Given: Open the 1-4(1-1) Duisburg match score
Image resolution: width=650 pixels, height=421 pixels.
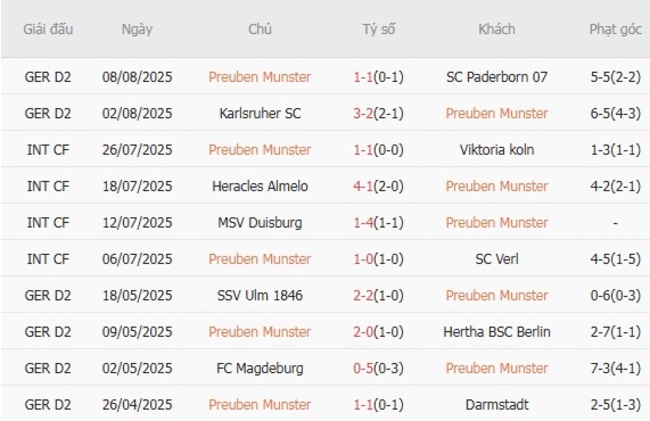Looking at the screenshot, I should click(x=379, y=222).
